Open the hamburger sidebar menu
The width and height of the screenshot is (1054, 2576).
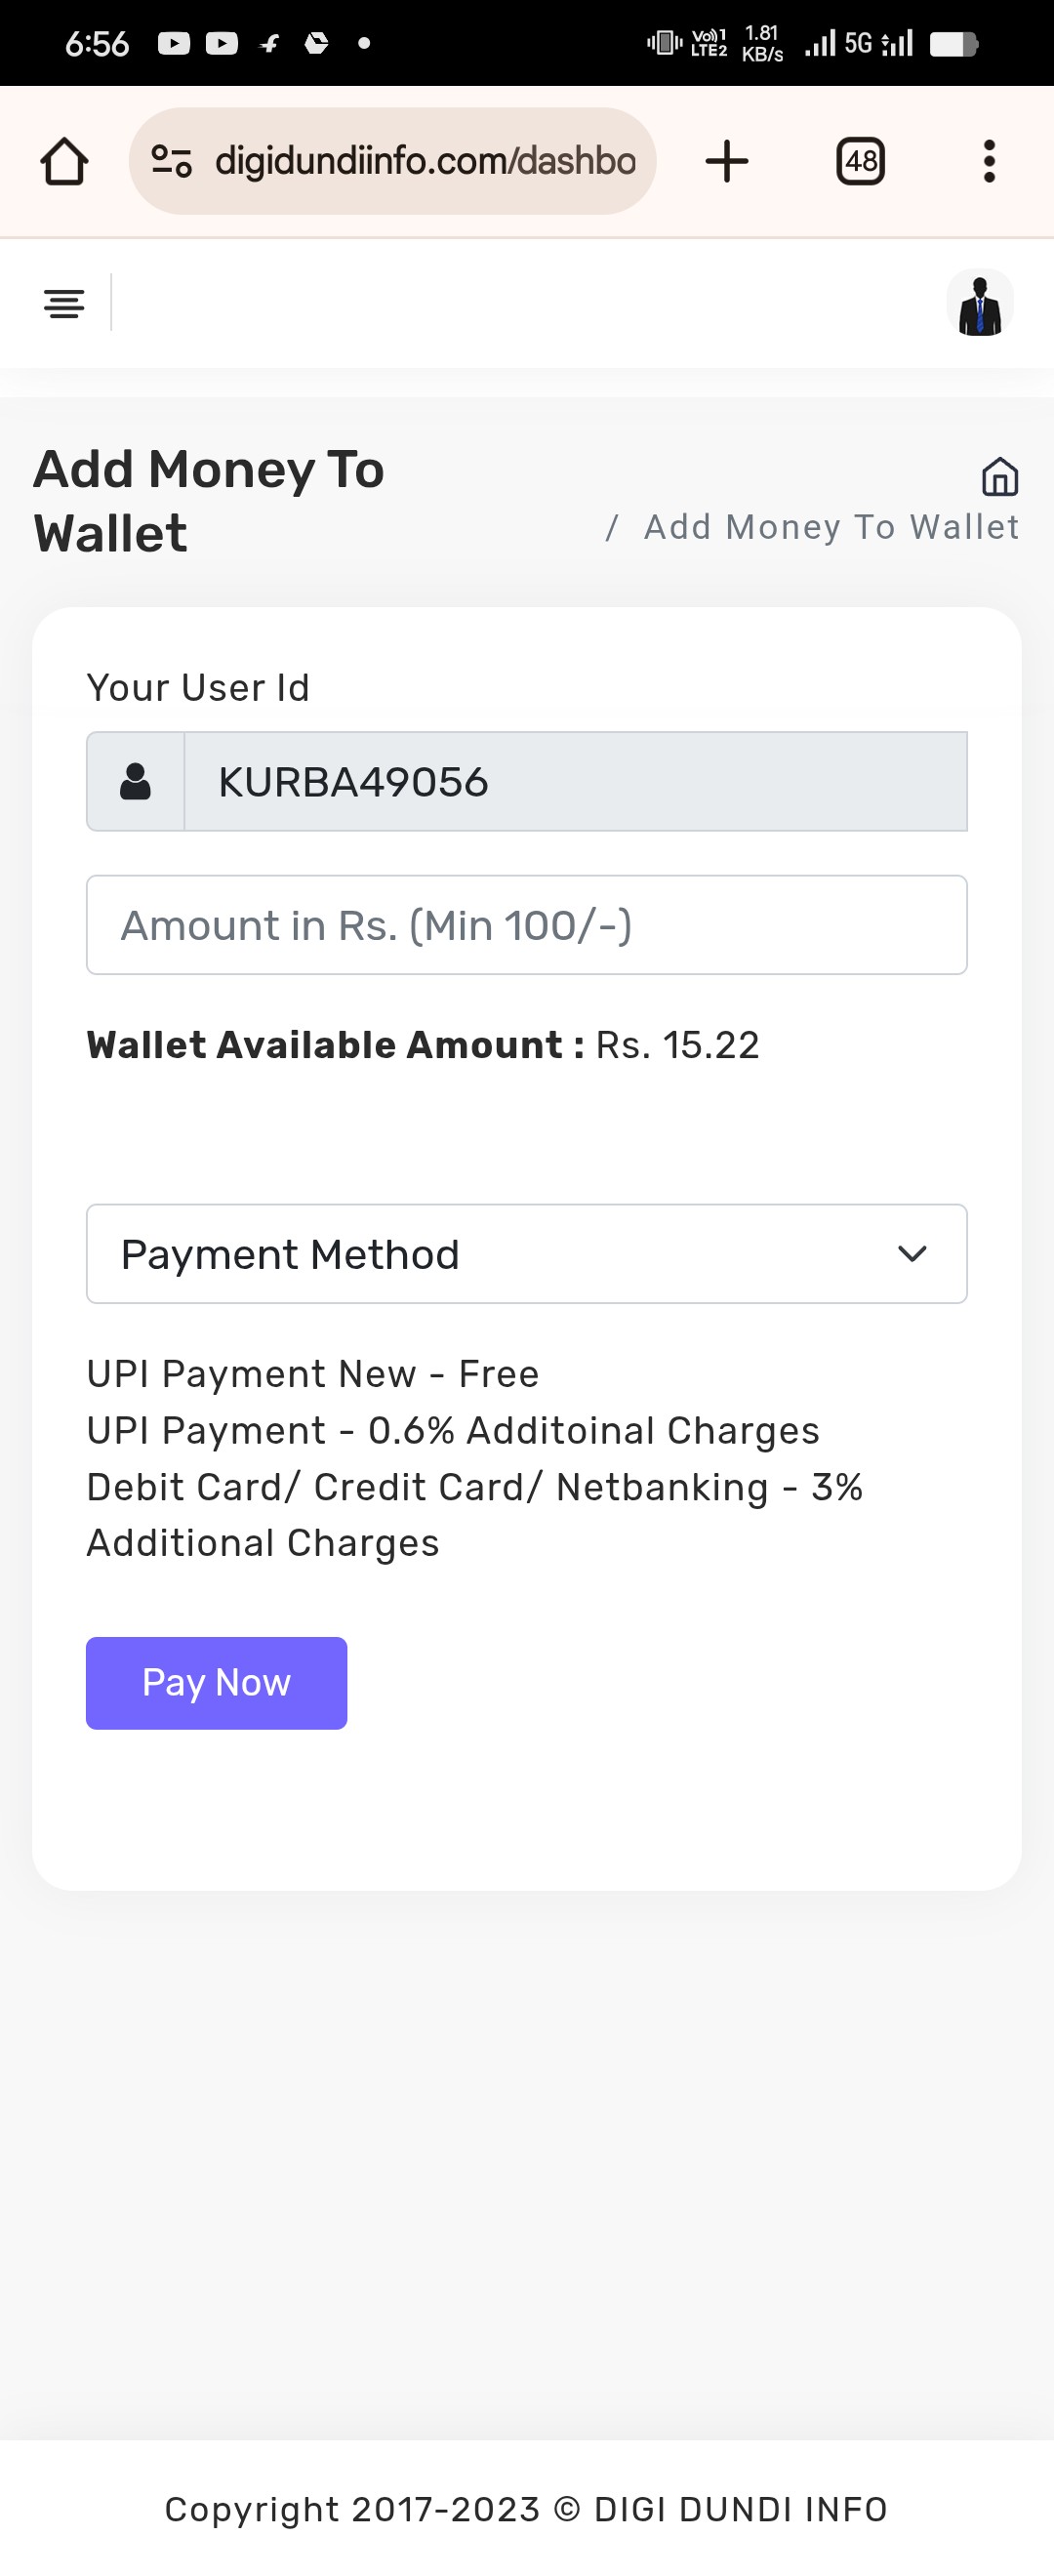64,303
